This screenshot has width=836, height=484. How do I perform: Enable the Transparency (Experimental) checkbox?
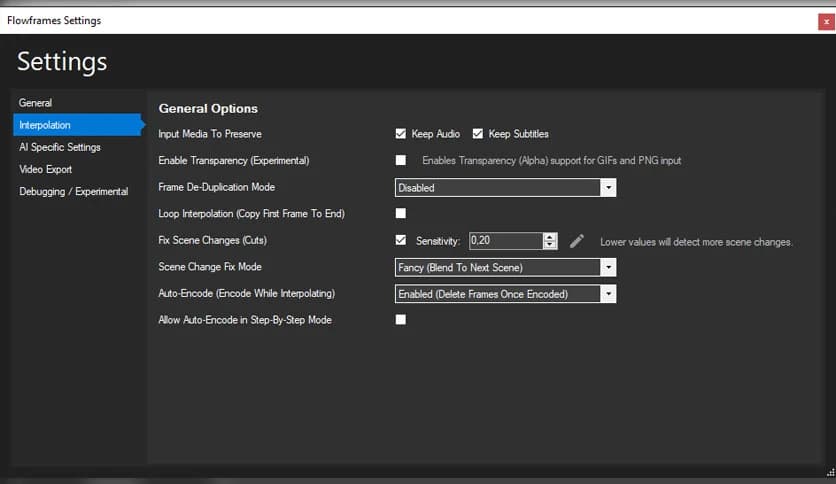[400, 160]
